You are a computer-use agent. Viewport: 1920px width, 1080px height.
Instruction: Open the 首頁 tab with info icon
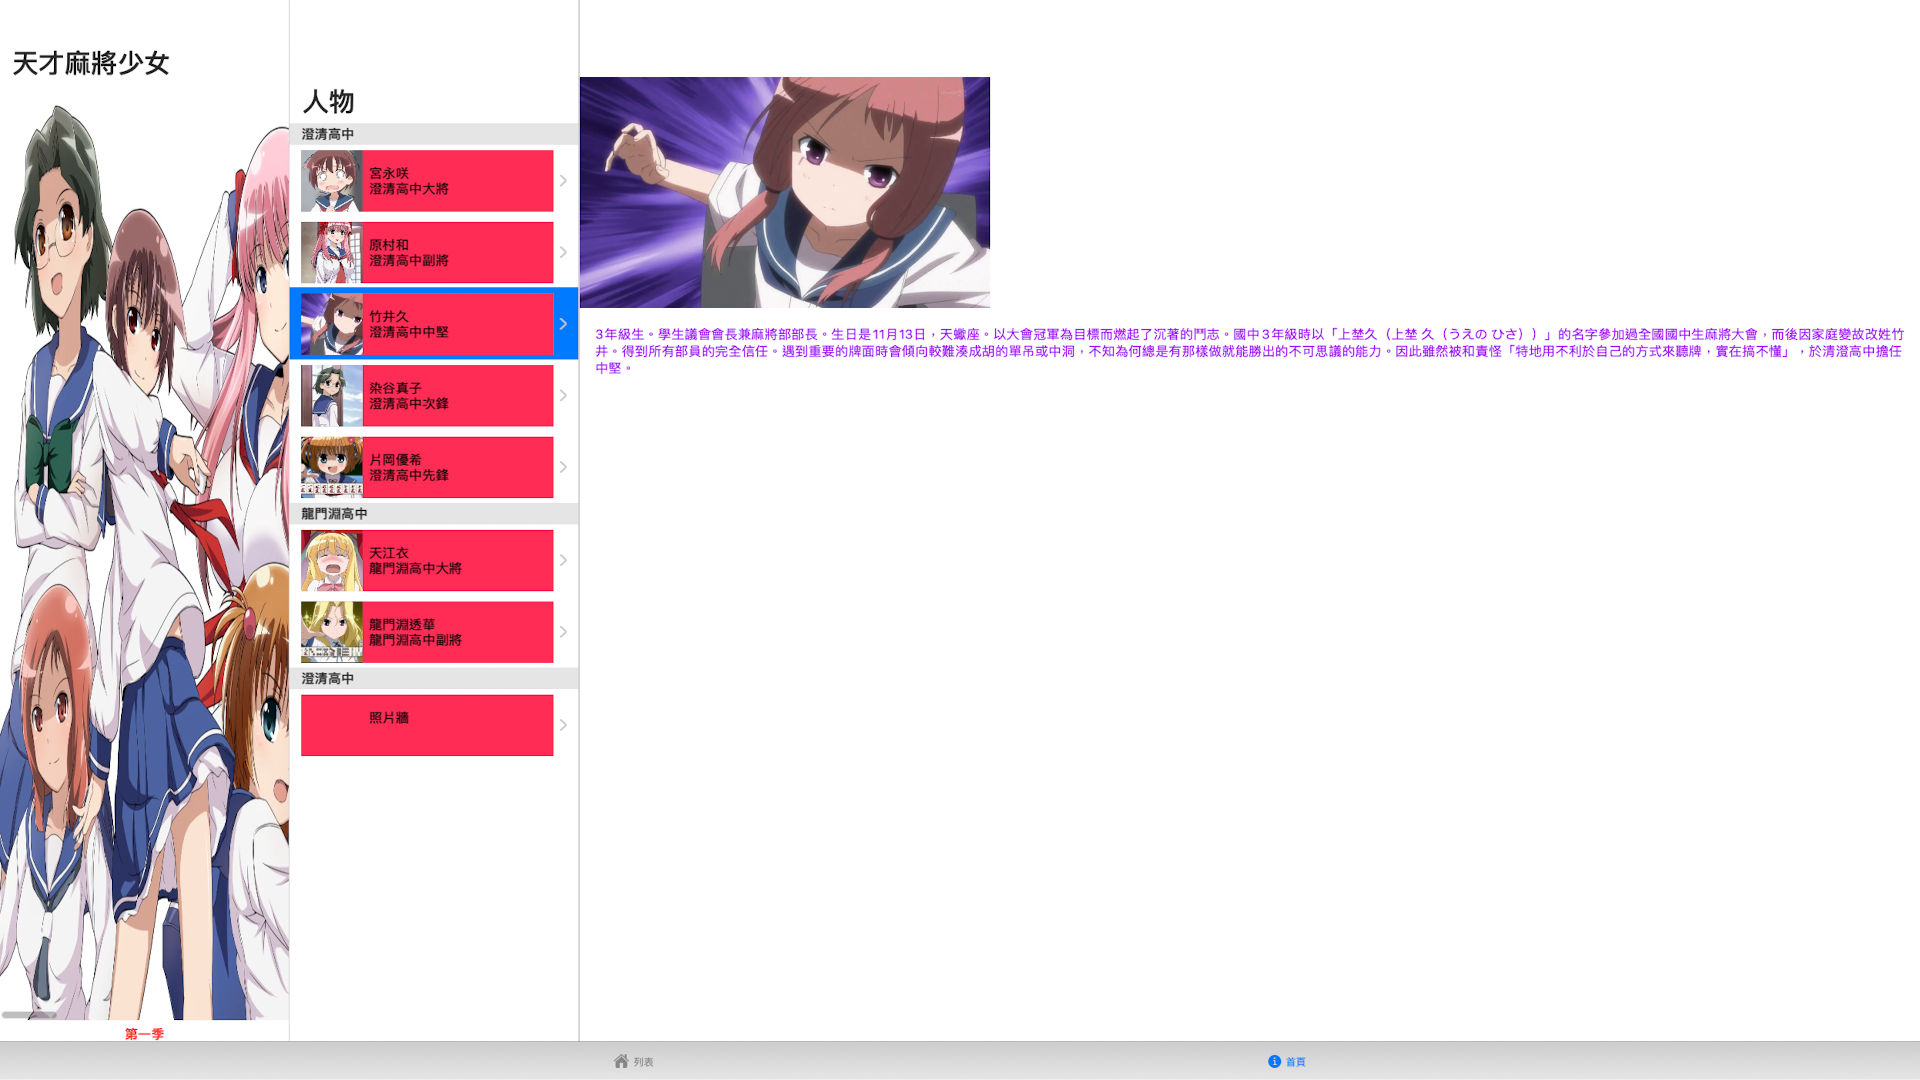pyautogui.click(x=1287, y=1061)
